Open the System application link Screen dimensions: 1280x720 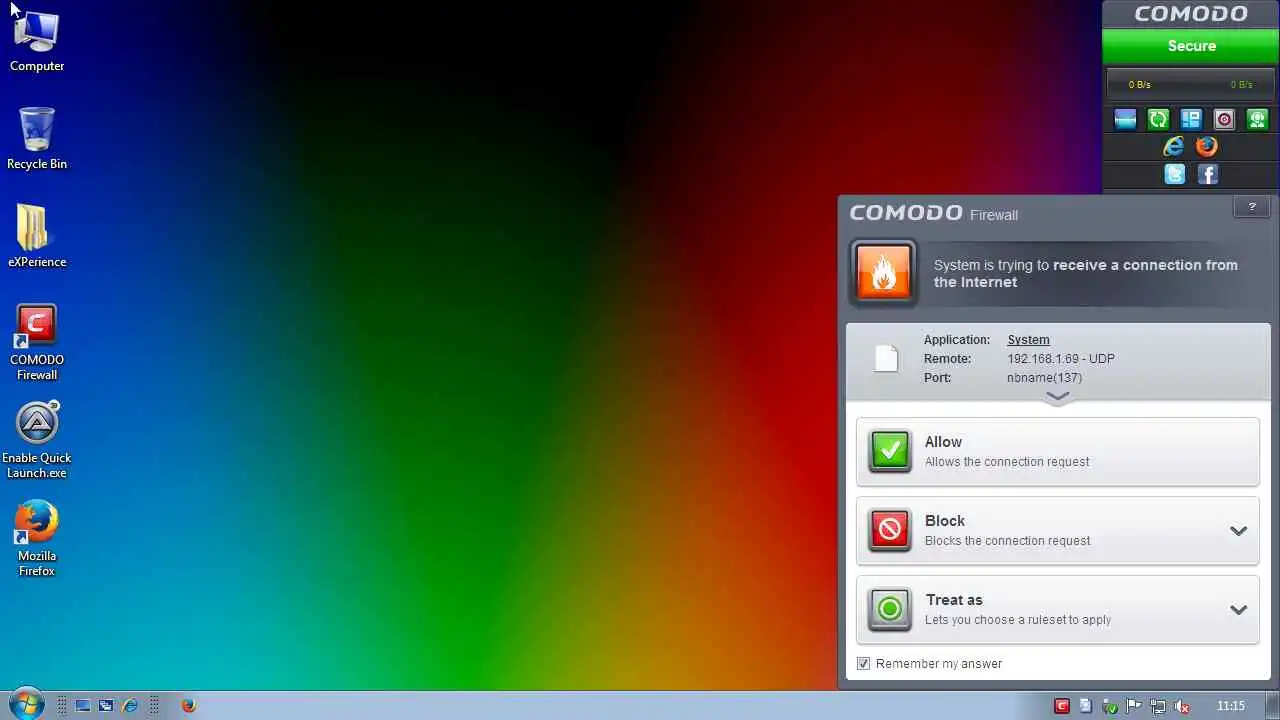pos(1028,340)
